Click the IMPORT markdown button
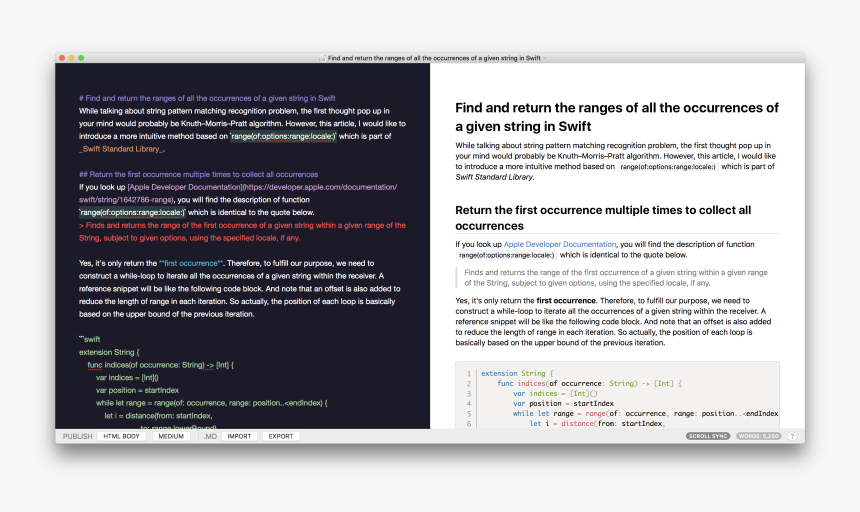Viewport: 860px width, 512px height. coord(239,436)
